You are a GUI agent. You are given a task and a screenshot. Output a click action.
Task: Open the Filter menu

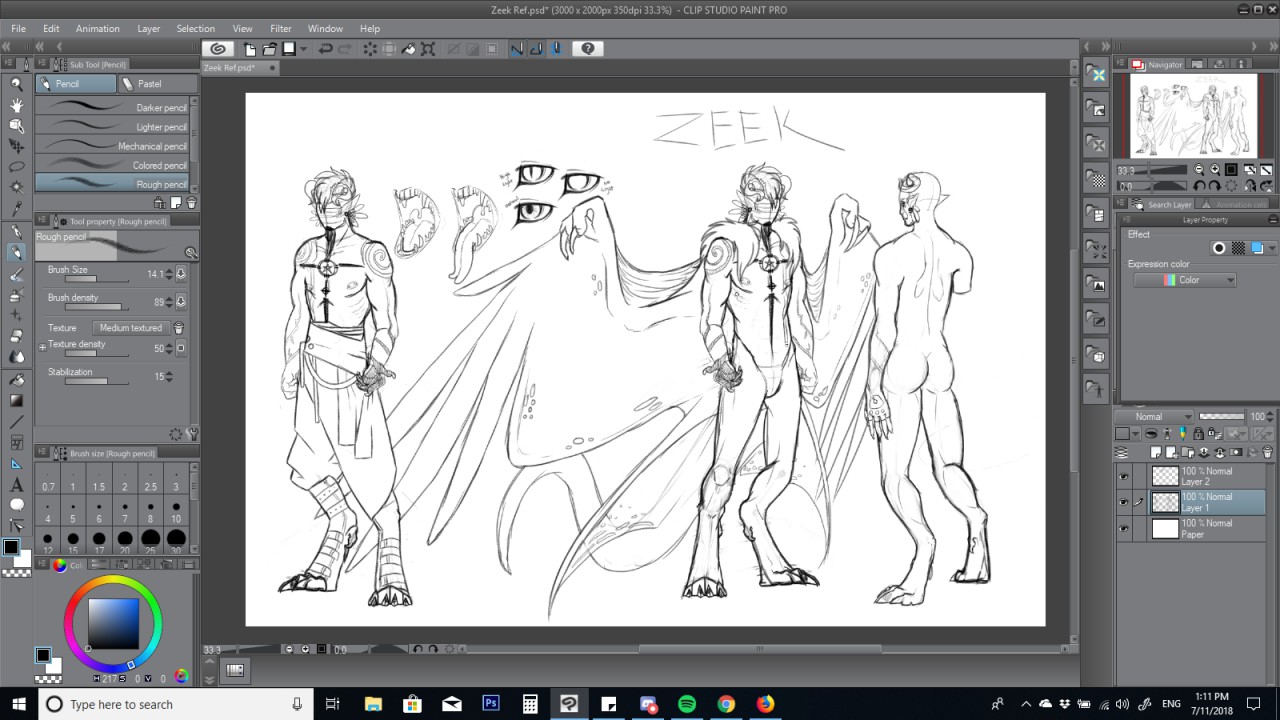[x=280, y=28]
